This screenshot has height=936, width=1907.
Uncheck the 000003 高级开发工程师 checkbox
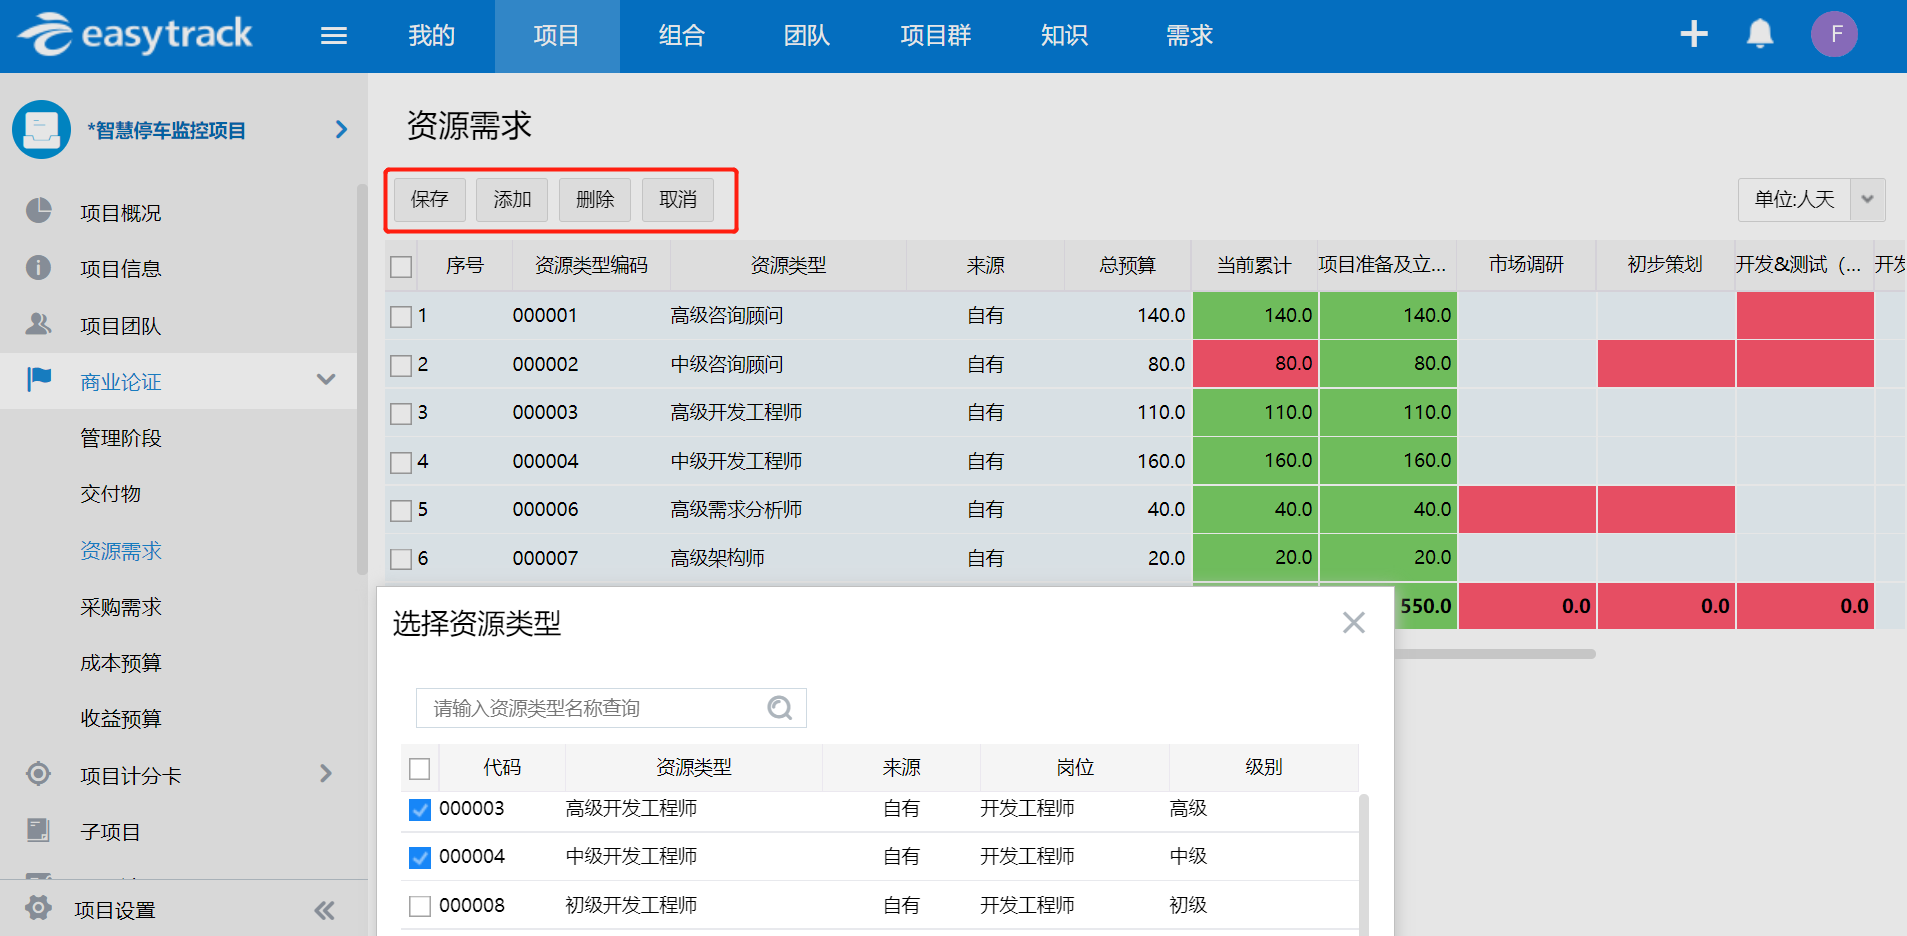tap(420, 809)
